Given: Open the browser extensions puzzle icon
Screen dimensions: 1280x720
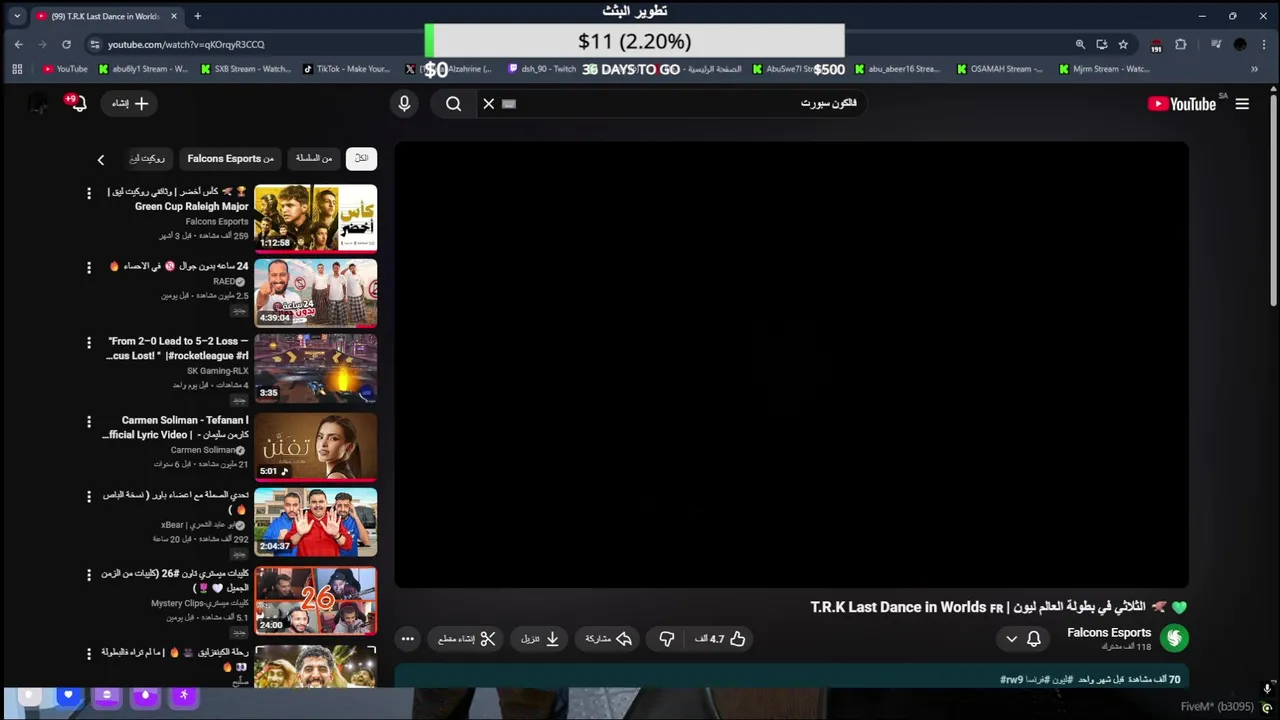Looking at the screenshot, I should tap(1181, 44).
